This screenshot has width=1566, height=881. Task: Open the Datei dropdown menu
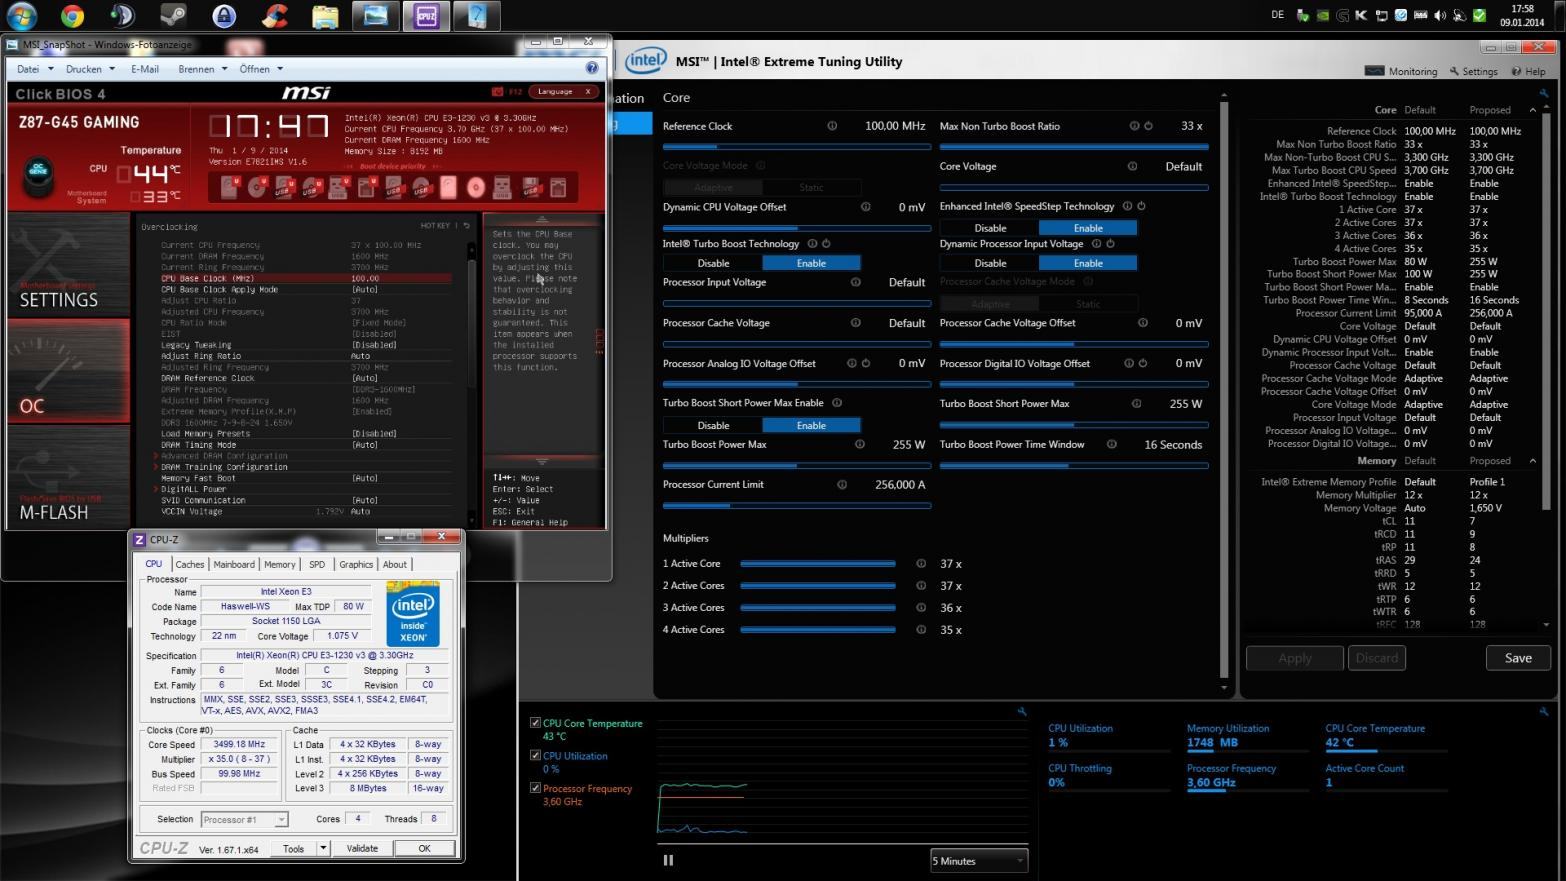coord(34,69)
